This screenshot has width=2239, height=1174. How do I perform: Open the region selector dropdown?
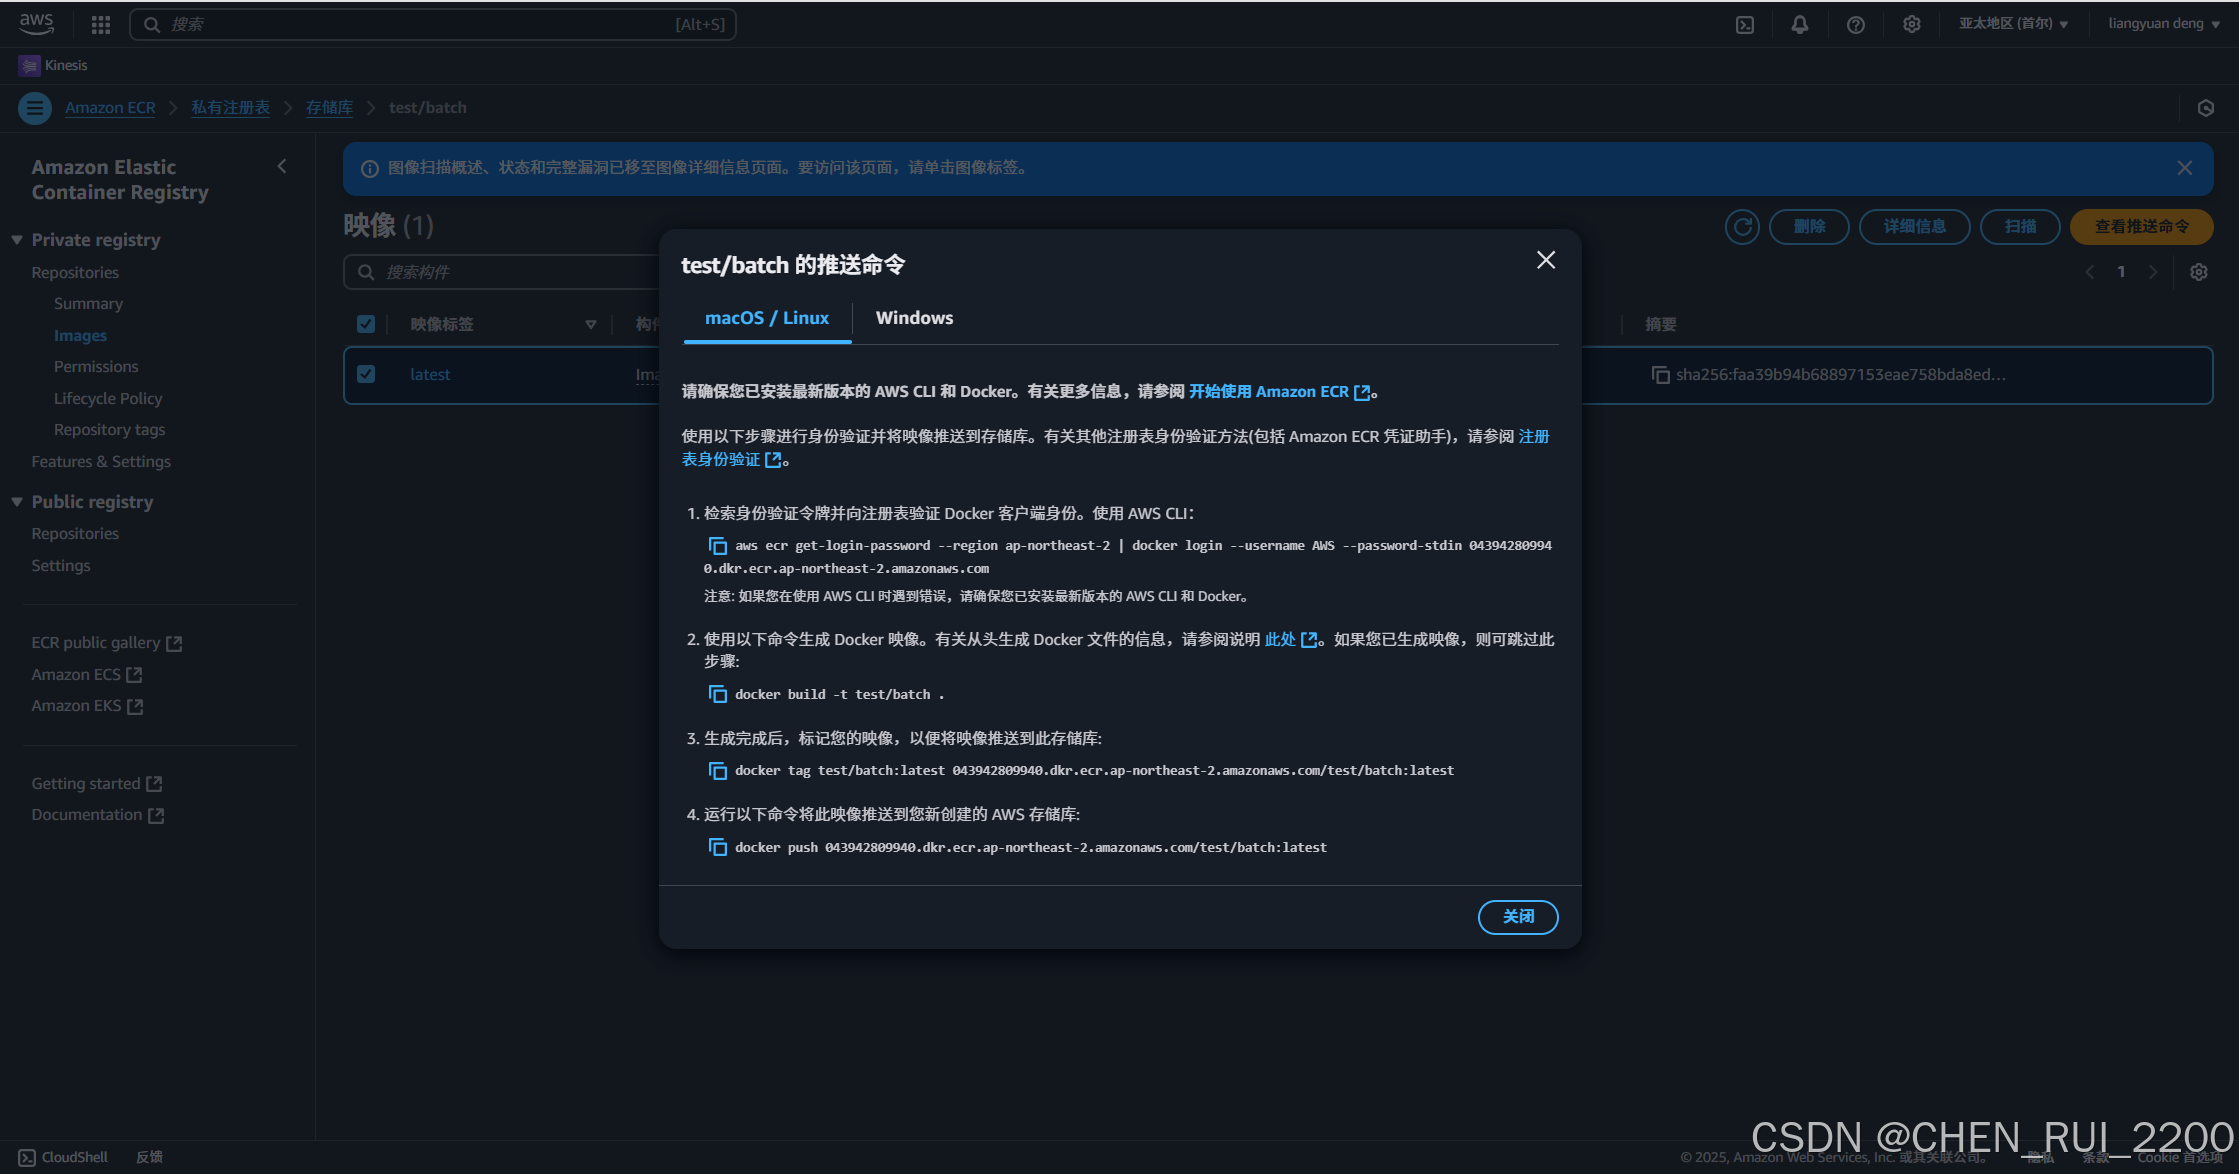[x=2013, y=24]
